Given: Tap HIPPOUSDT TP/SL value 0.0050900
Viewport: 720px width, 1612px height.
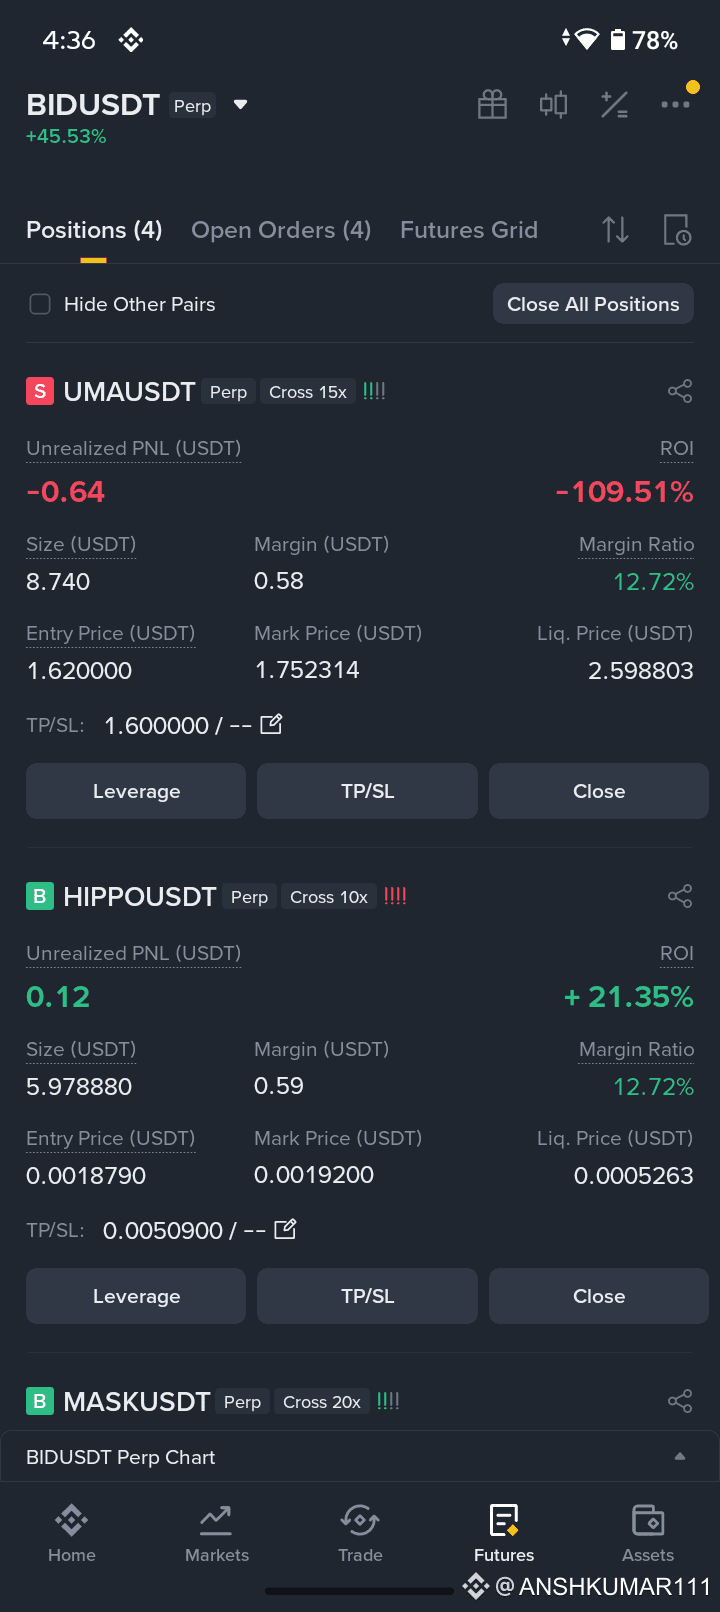Looking at the screenshot, I should pyautogui.click(x=163, y=1230).
